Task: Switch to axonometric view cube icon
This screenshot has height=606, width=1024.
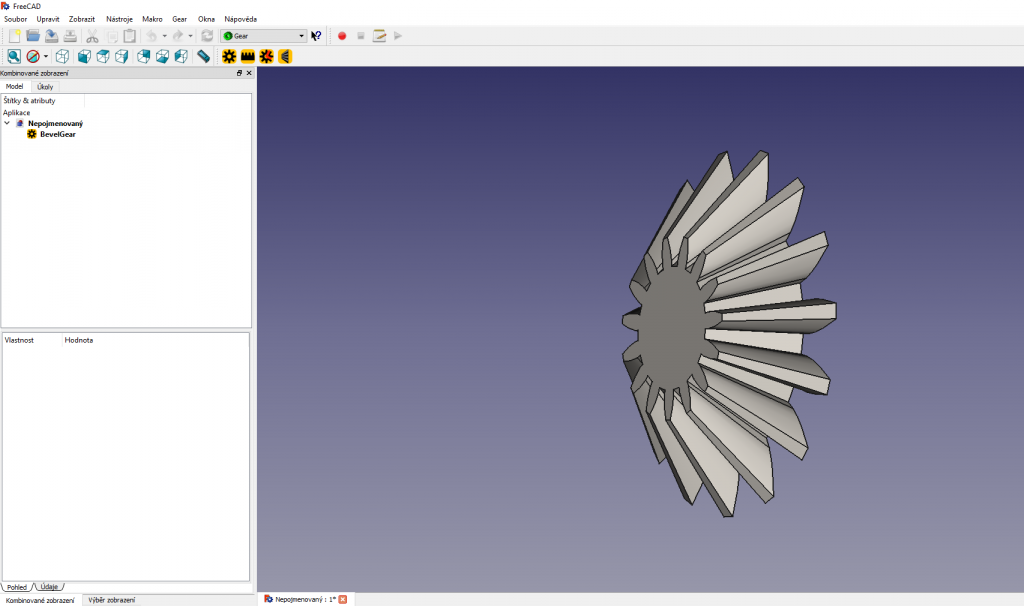Action: coord(62,57)
